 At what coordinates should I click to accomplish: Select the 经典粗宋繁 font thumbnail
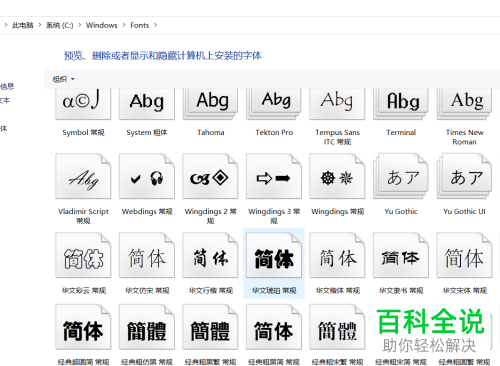[337, 327]
